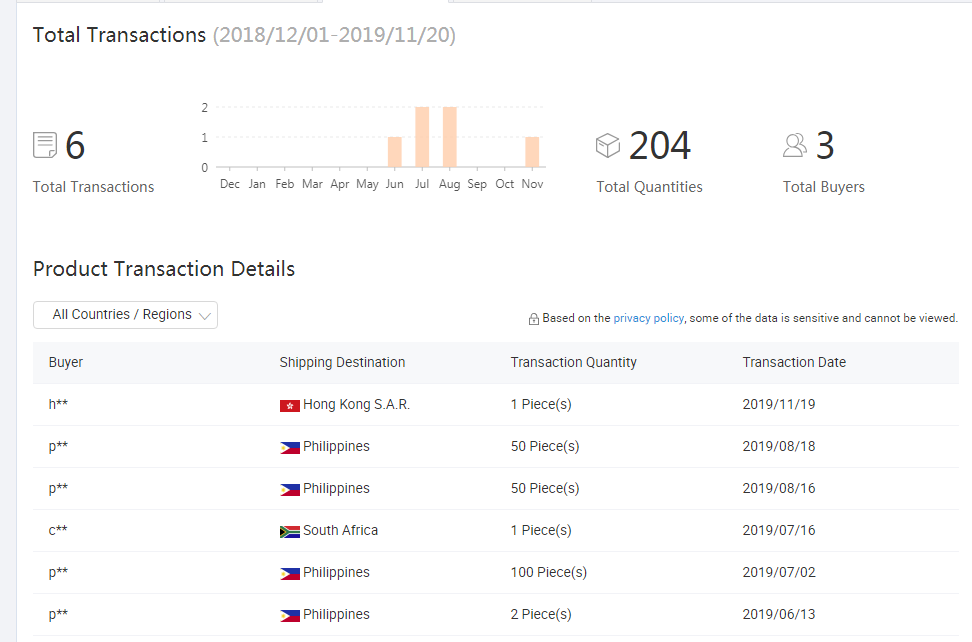Click the Shipping Destination column header
The width and height of the screenshot is (972, 642).
pyautogui.click(x=342, y=363)
